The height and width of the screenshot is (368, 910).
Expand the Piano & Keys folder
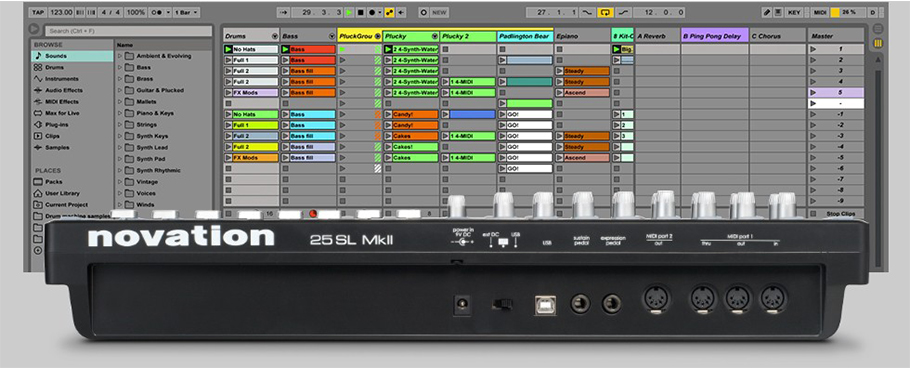(120, 113)
